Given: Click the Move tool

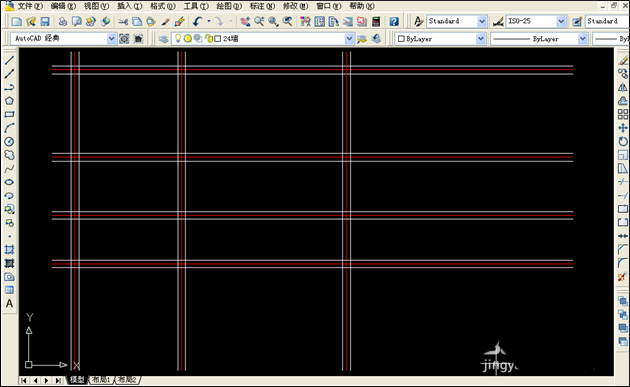Looking at the screenshot, I should (x=623, y=128).
